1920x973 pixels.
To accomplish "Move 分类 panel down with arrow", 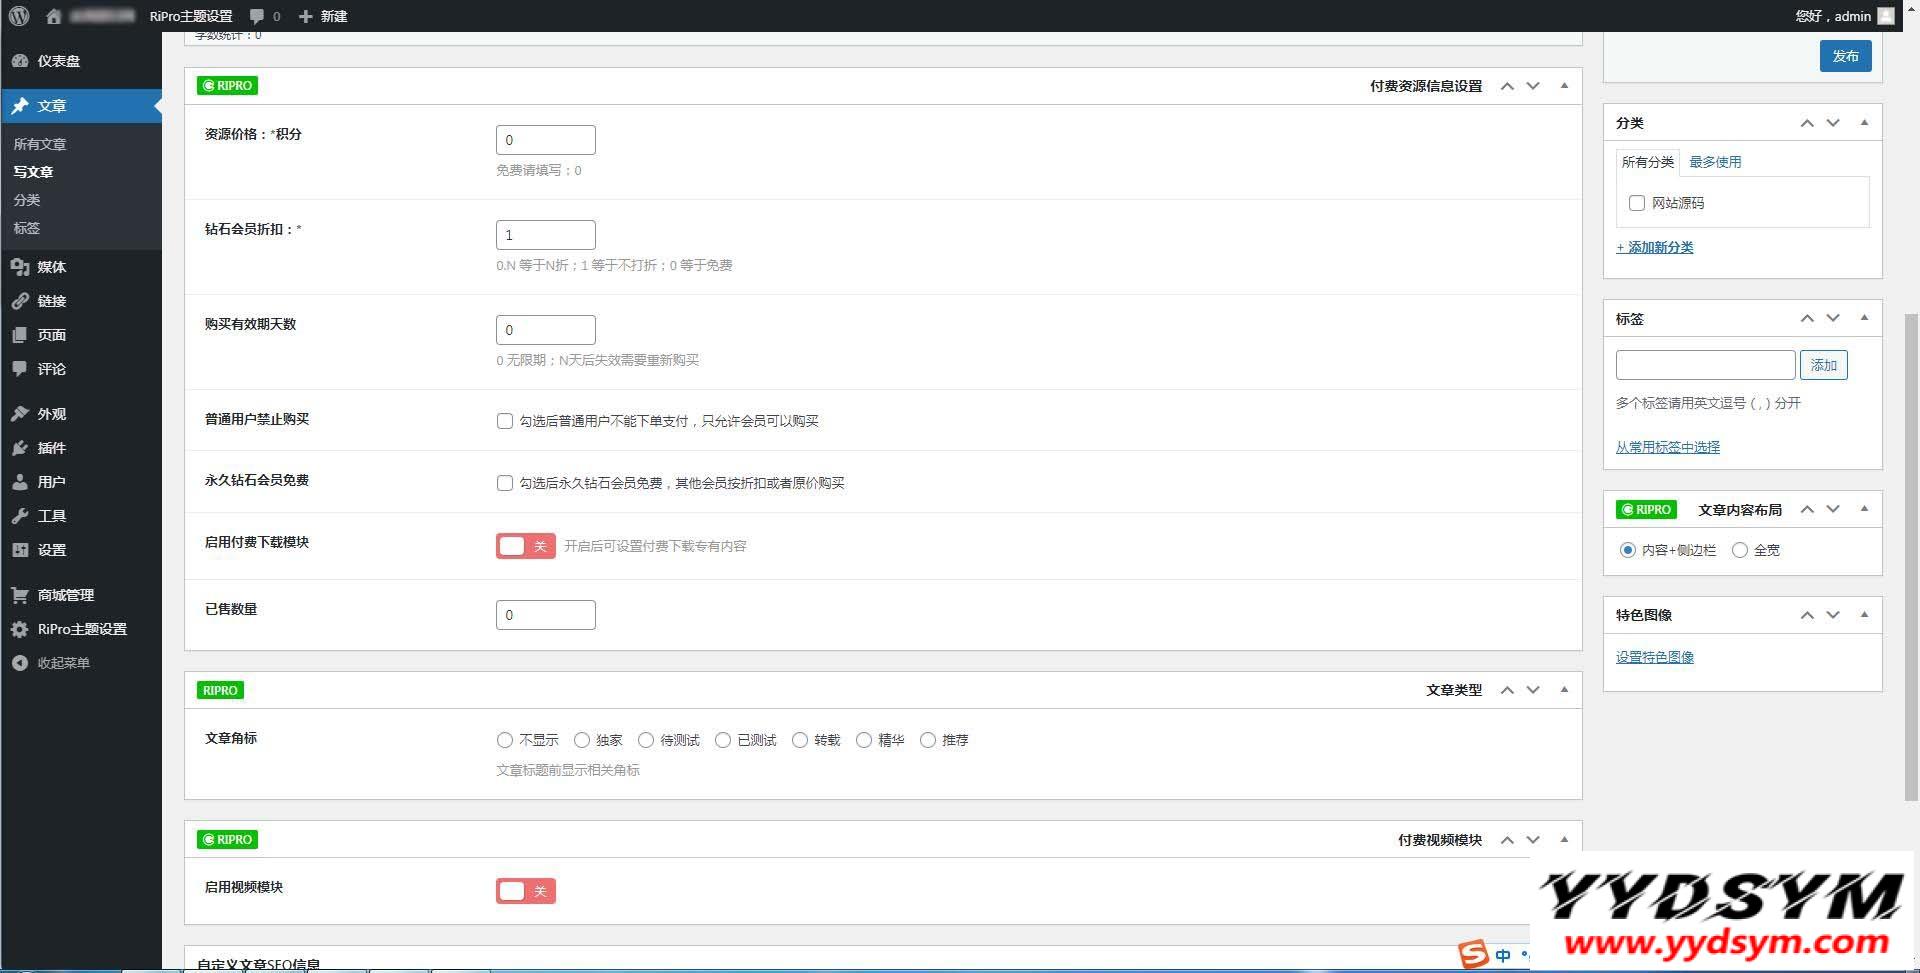I will 1833,123.
